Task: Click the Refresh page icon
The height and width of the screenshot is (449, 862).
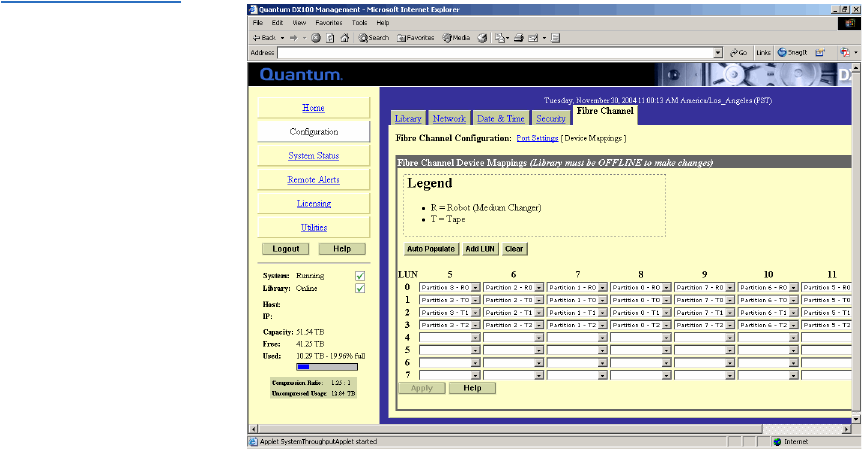Action: pos(330,38)
